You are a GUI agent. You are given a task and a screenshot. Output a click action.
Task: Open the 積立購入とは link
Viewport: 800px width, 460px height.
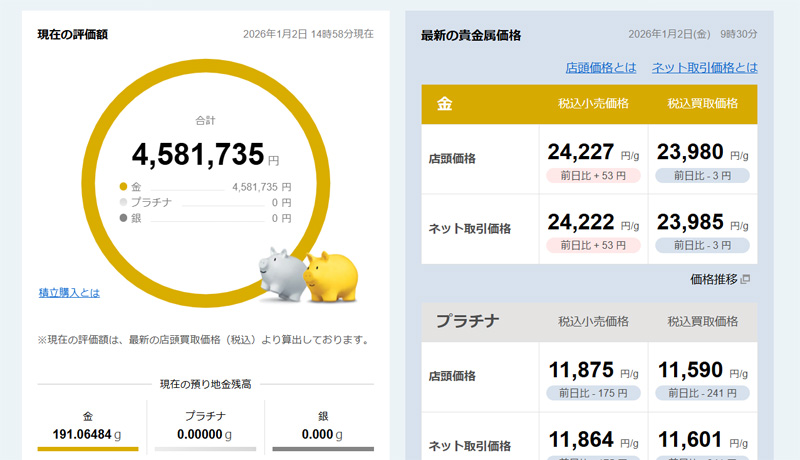point(69,293)
